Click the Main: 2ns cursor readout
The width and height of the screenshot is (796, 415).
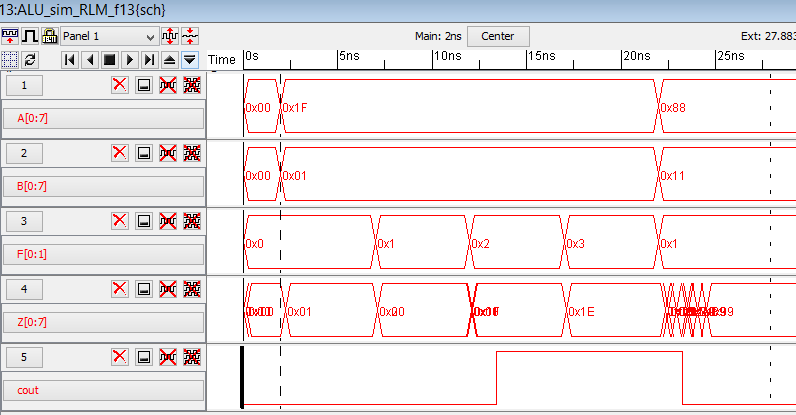tap(438, 36)
